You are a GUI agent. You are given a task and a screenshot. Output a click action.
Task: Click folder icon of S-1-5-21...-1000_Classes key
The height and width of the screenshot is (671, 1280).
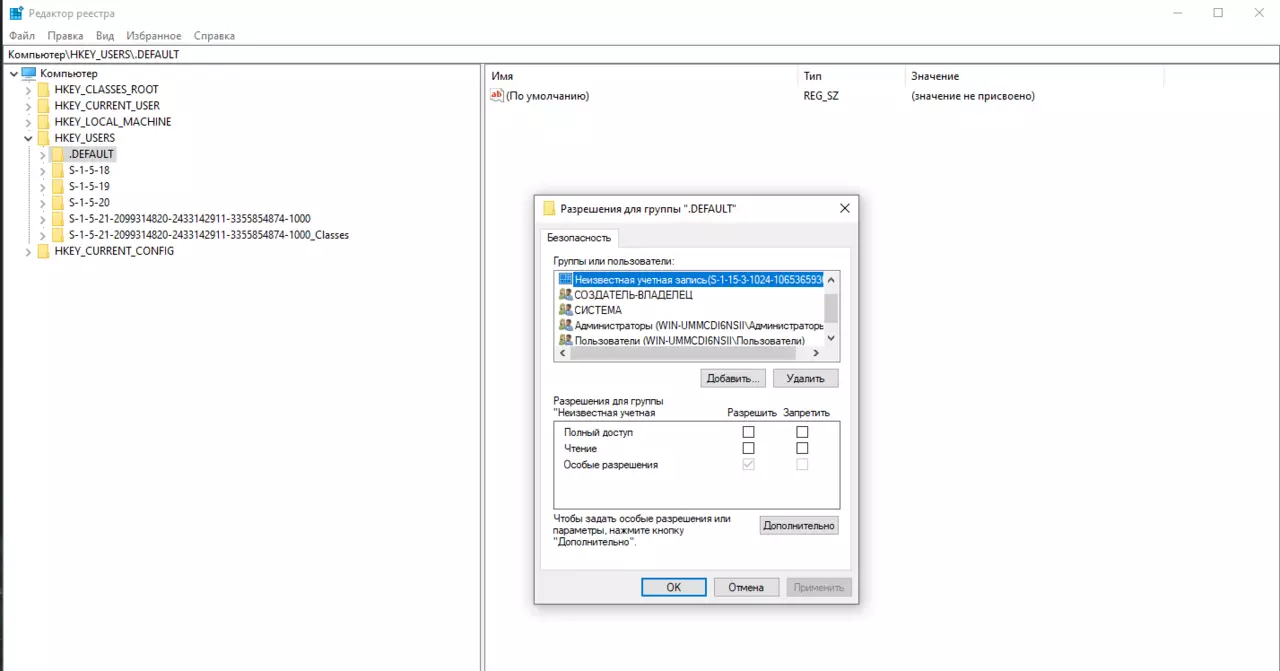click(57, 235)
